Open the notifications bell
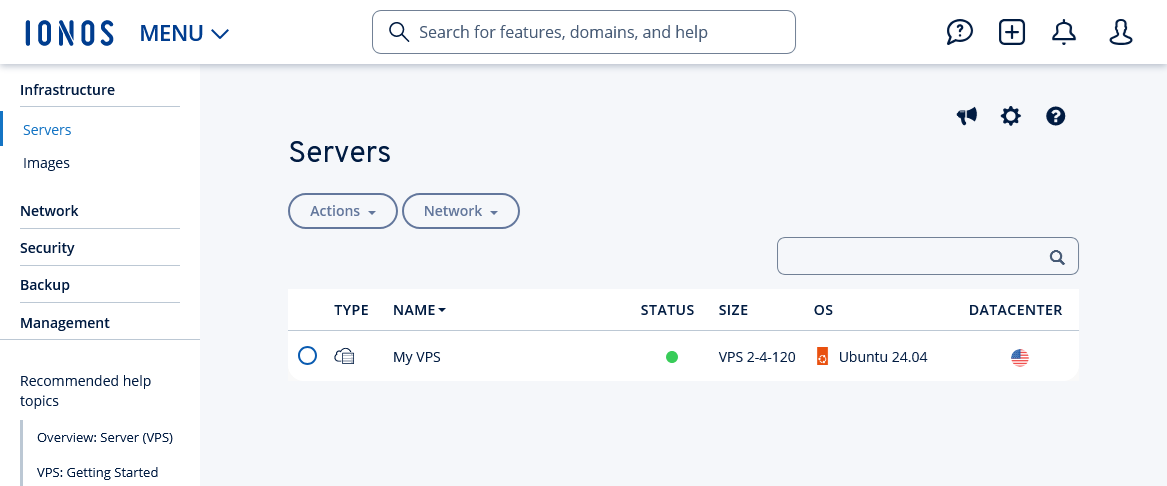The image size is (1167, 486). click(x=1064, y=32)
